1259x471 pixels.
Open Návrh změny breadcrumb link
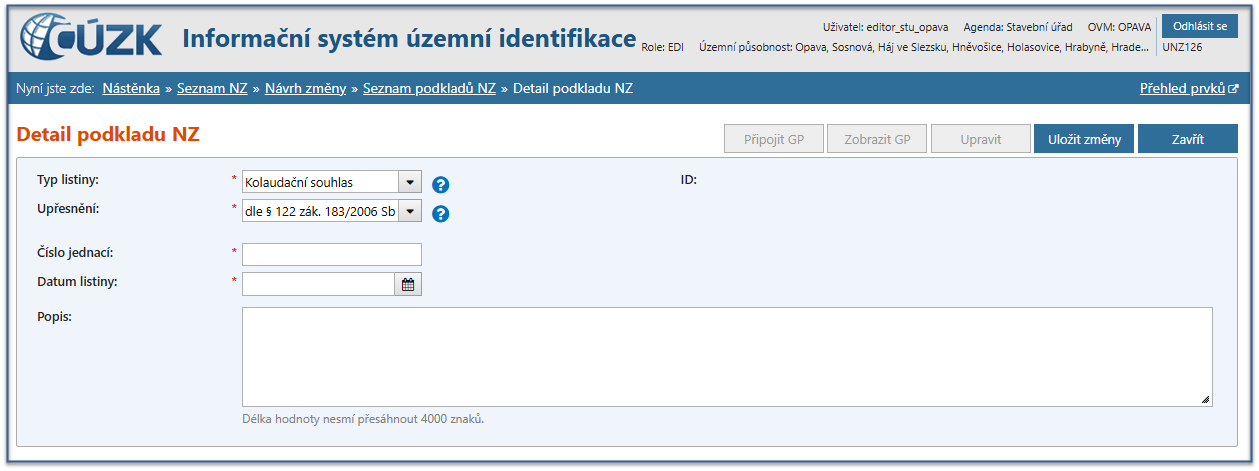click(x=305, y=88)
